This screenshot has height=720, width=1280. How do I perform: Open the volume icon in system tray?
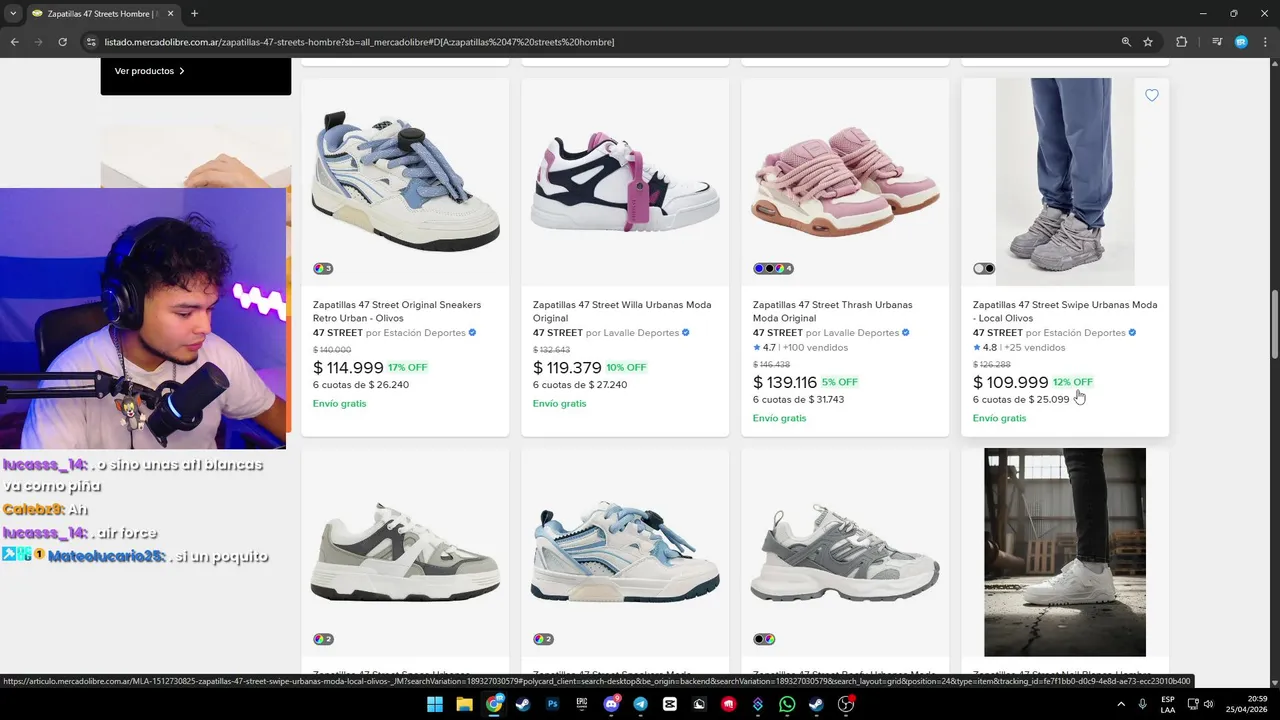(1208, 704)
